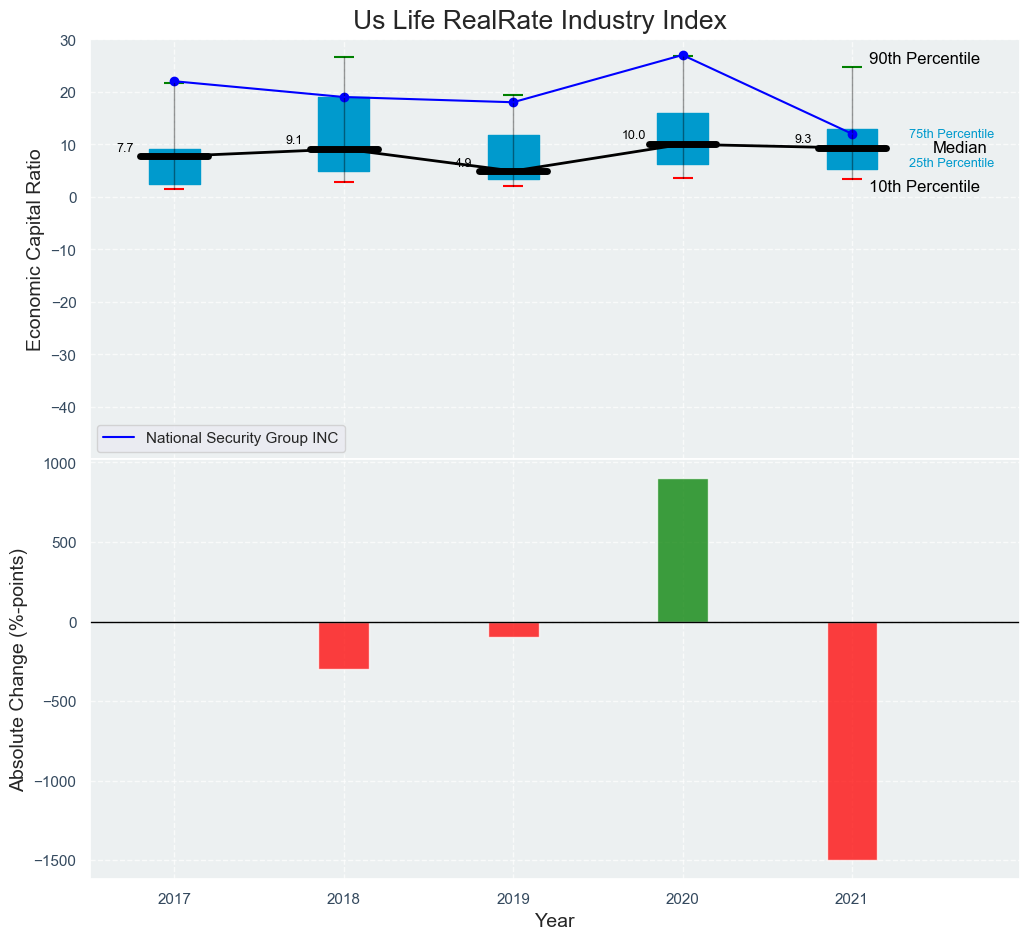Click the red 2021 change bar
The image size is (1029, 940).
tap(852, 740)
